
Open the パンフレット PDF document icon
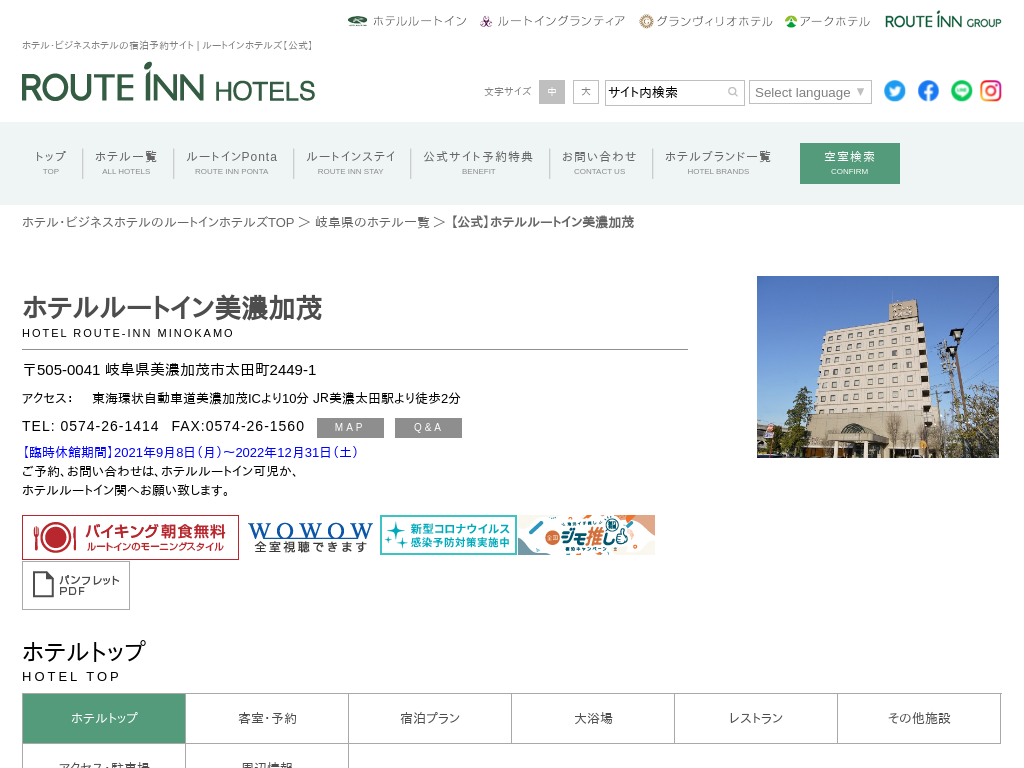click(76, 585)
